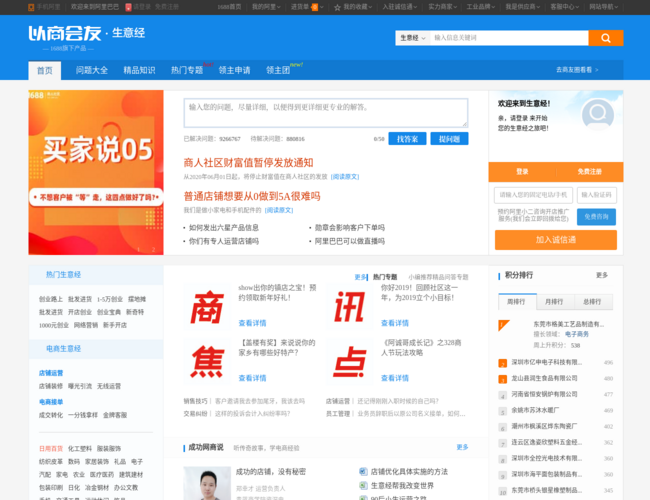Open the 精品知识 navigation tab
This screenshot has height=500, width=650.
[139, 70]
